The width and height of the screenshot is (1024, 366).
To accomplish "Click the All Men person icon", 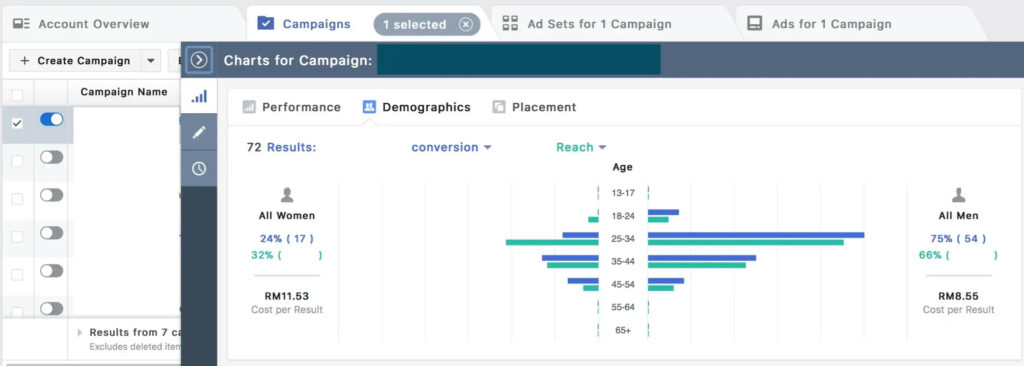I will point(958,195).
